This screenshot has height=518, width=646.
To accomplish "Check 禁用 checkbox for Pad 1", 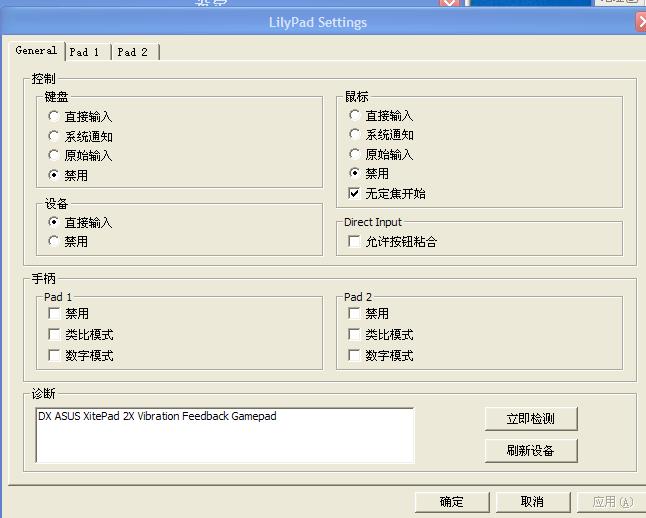I will pos(55,314).
